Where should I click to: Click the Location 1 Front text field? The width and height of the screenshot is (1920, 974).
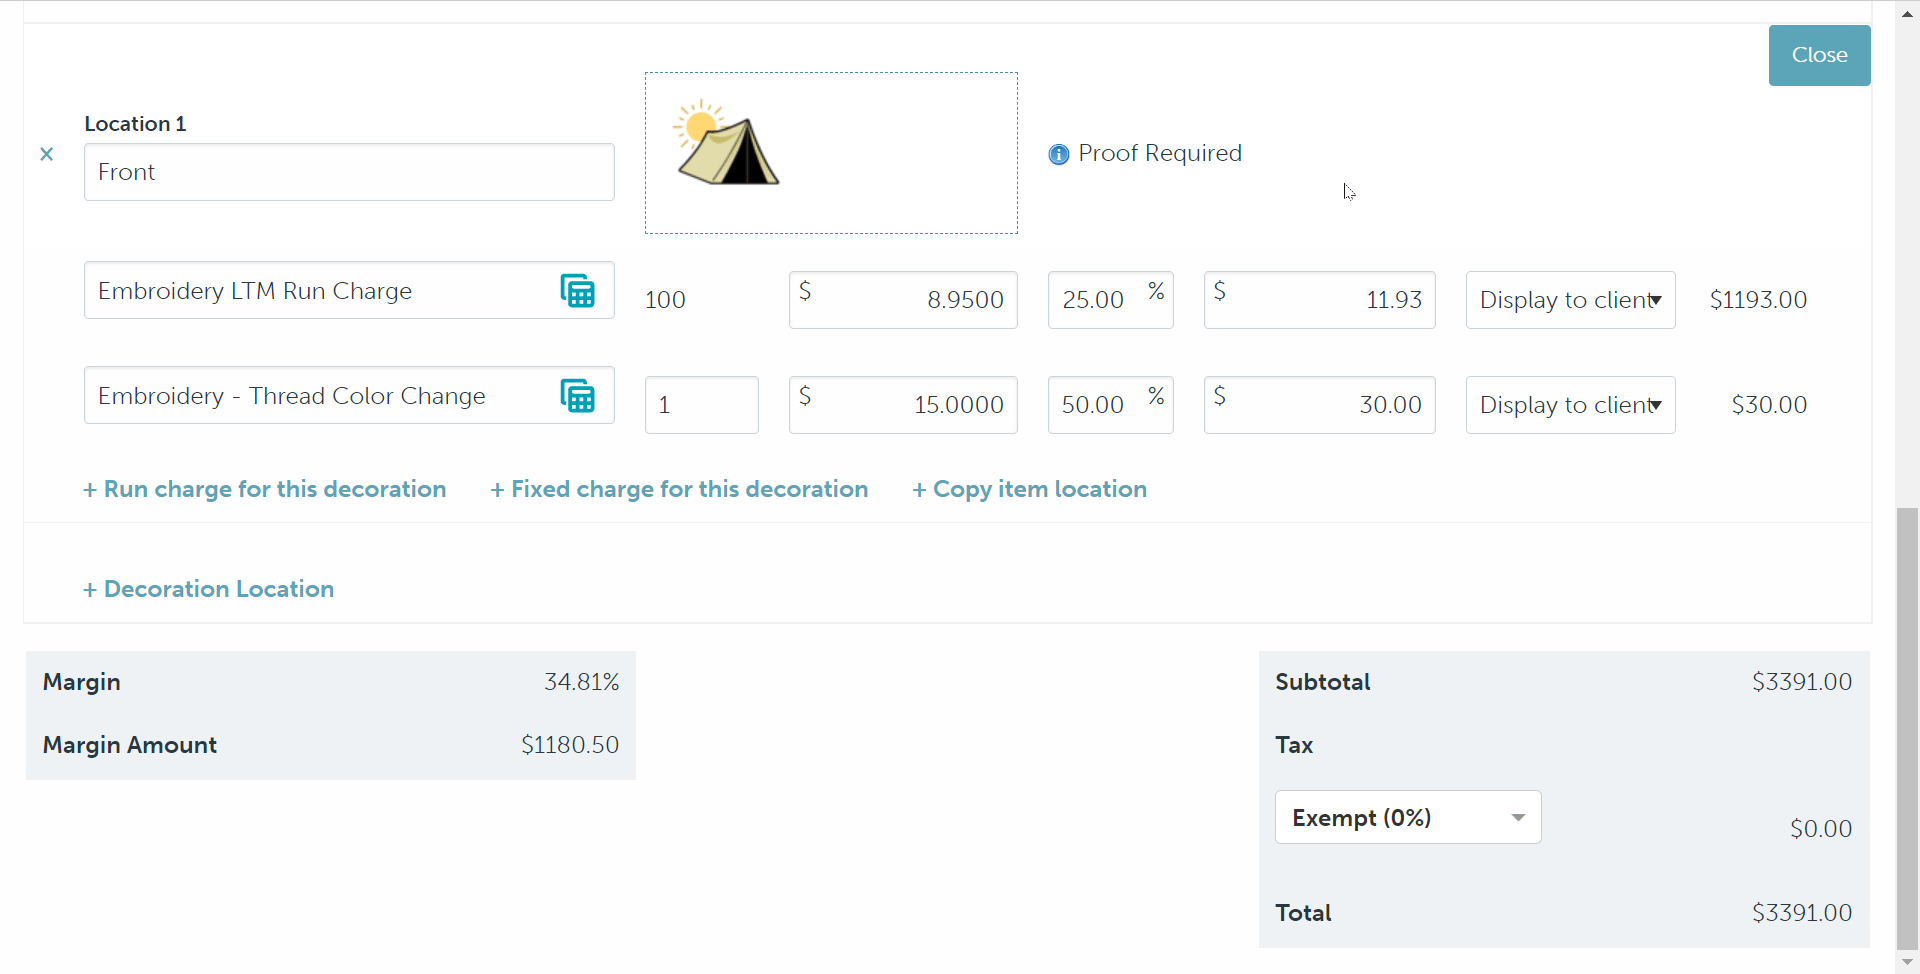[348, 172]
